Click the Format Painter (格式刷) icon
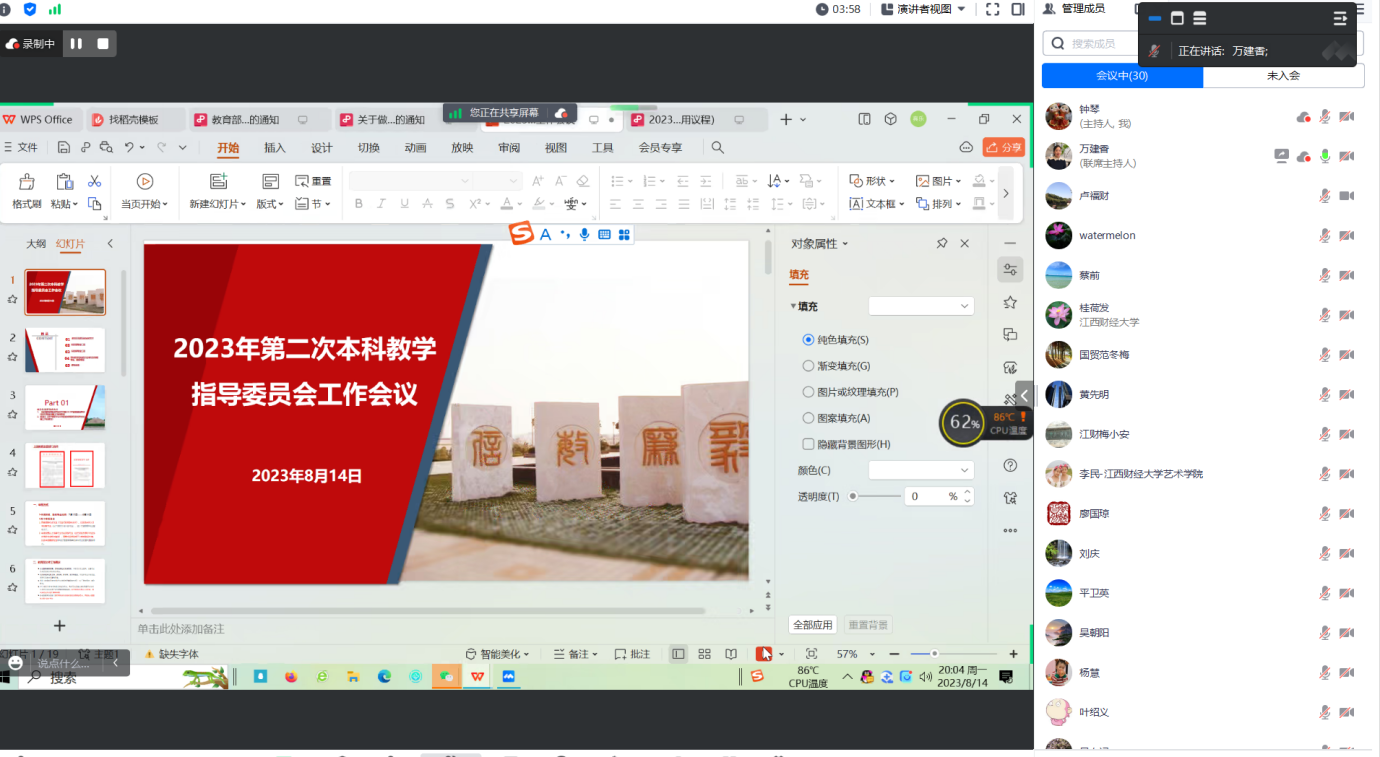Image resolution: width=1380 pixels, height=757 pixels. pyautogui.click(x=27, y=181)
